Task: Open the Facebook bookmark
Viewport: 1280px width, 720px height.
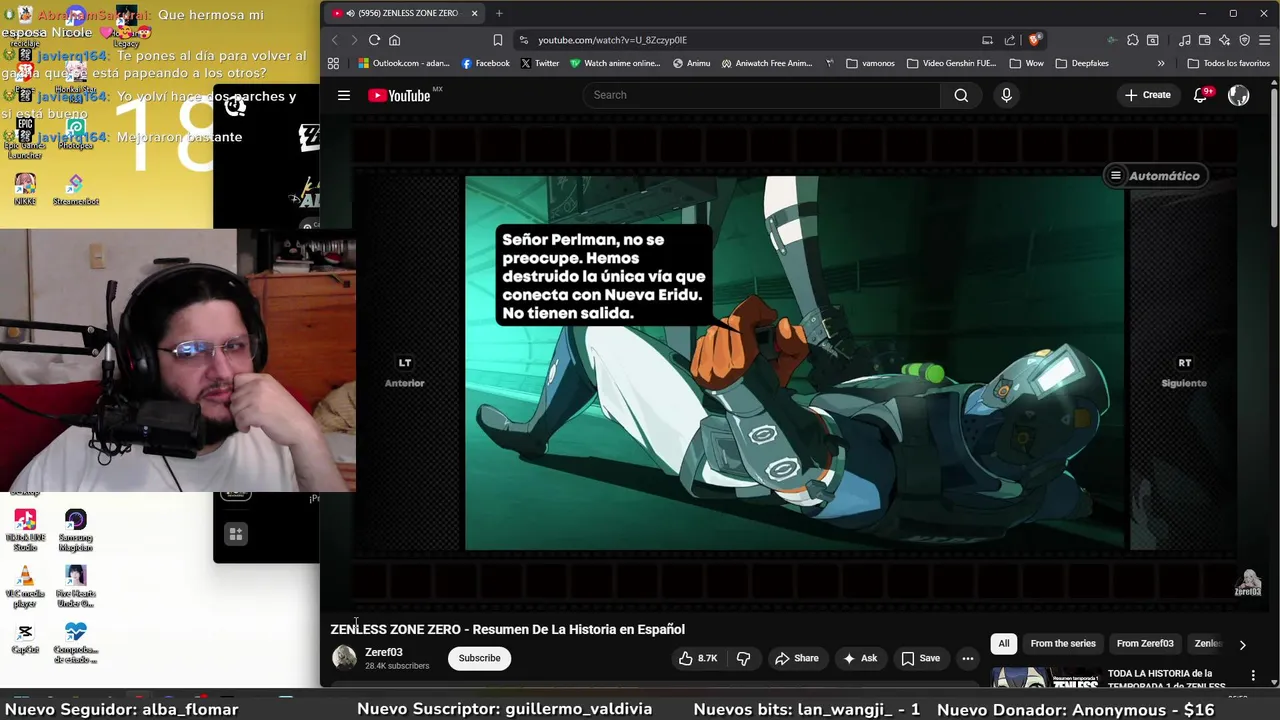Action: (x=485, y=63)
